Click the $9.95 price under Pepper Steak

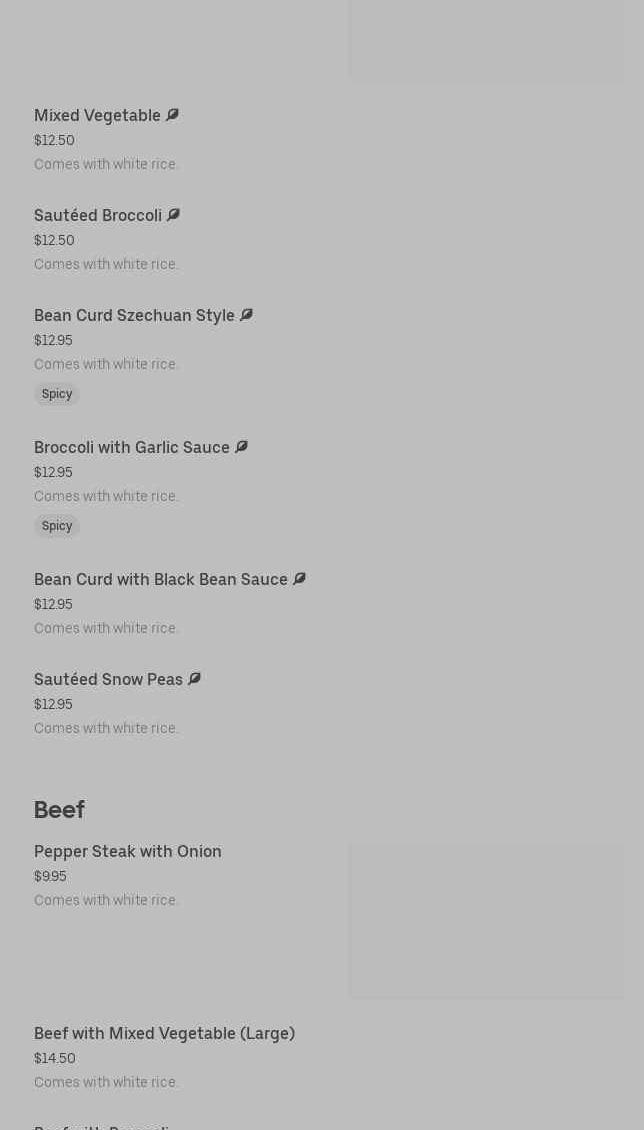pyautogui.click(x=50, y=876)
